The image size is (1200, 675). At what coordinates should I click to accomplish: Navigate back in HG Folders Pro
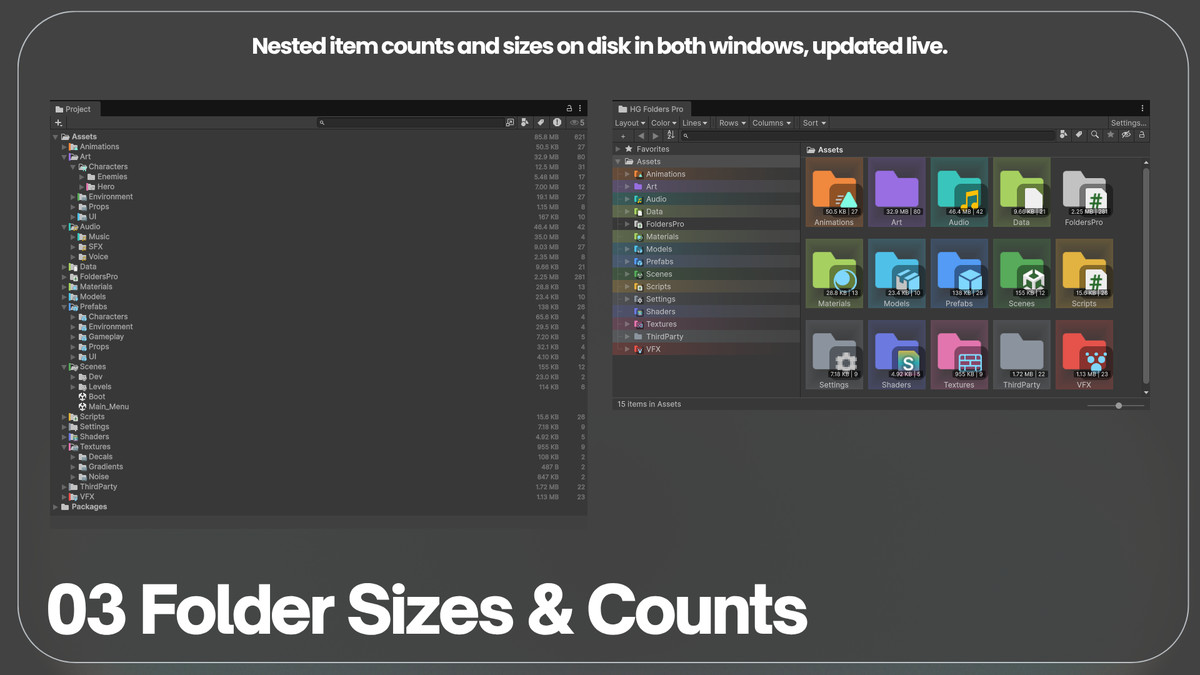pos(641,135)
